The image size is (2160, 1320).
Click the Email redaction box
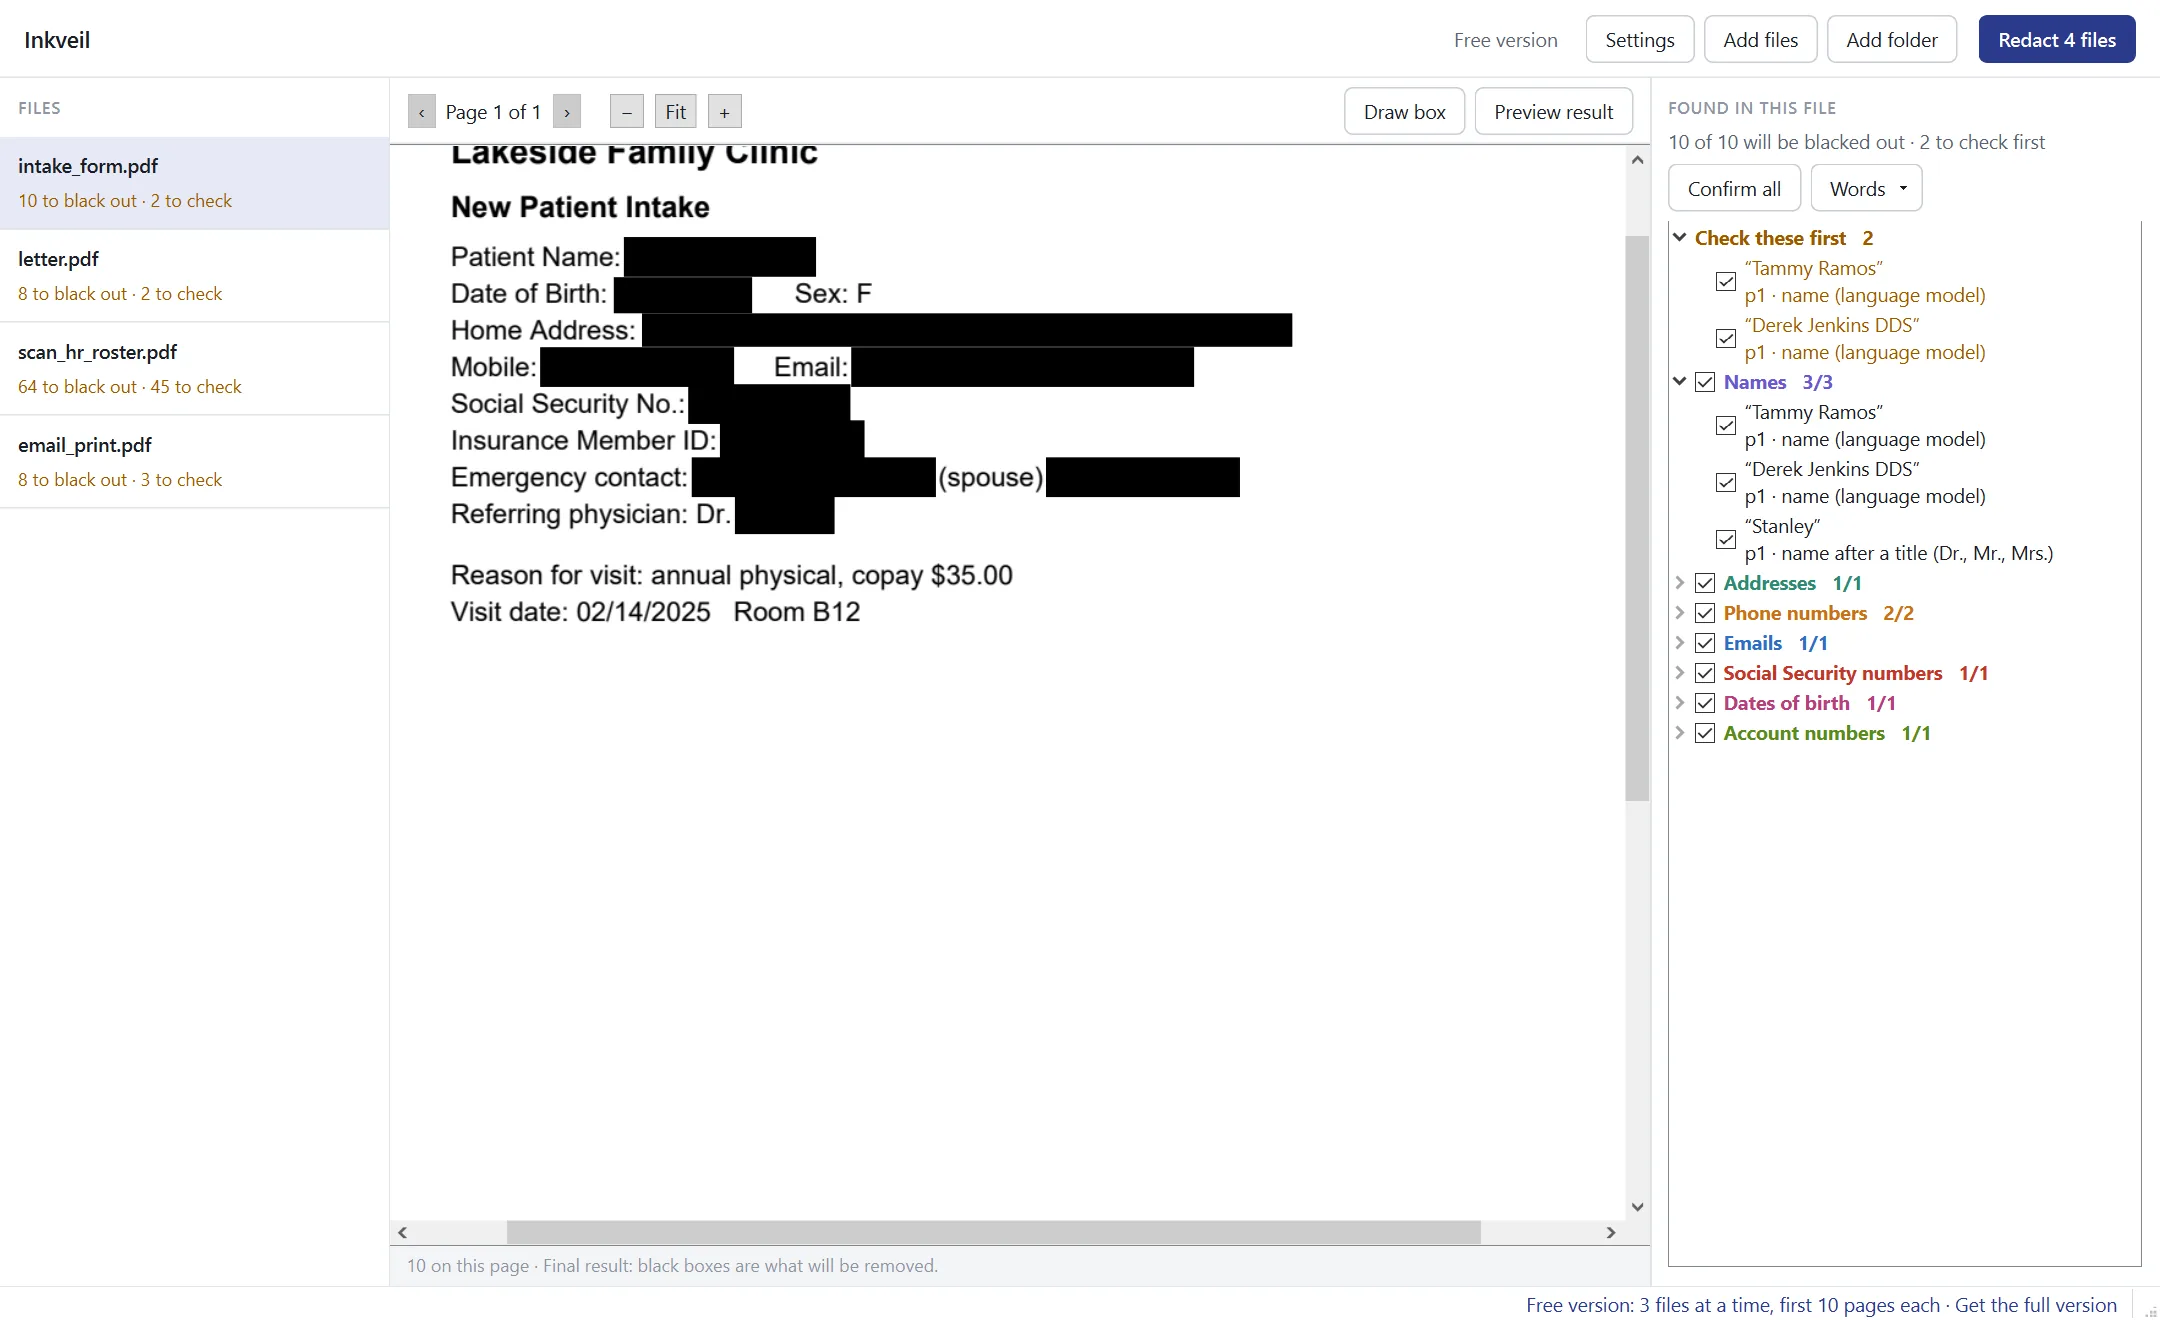[1022, 367]
